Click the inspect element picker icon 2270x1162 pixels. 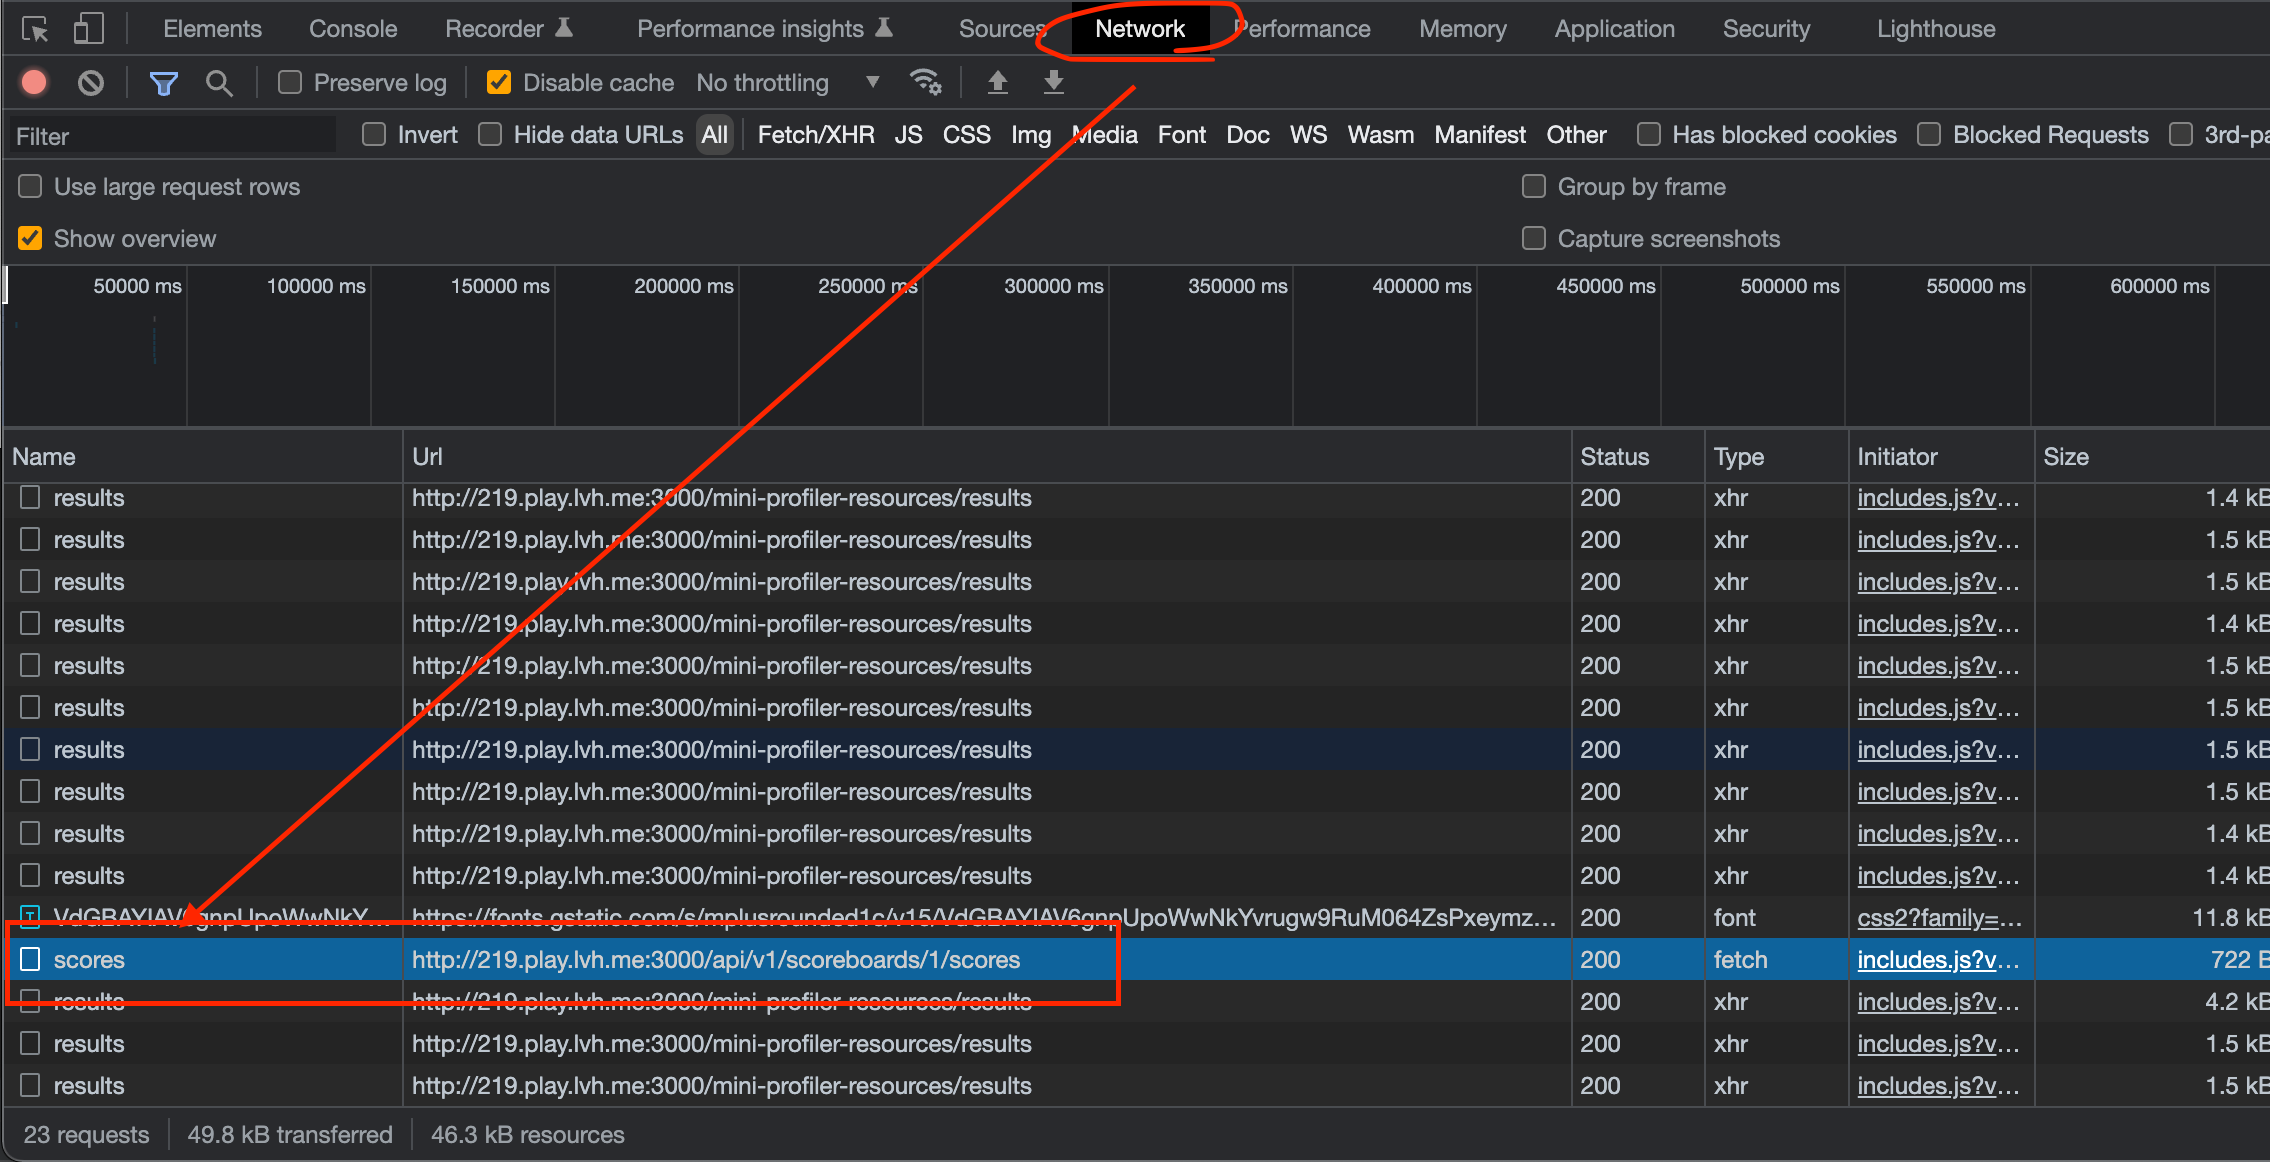(35, 29)
